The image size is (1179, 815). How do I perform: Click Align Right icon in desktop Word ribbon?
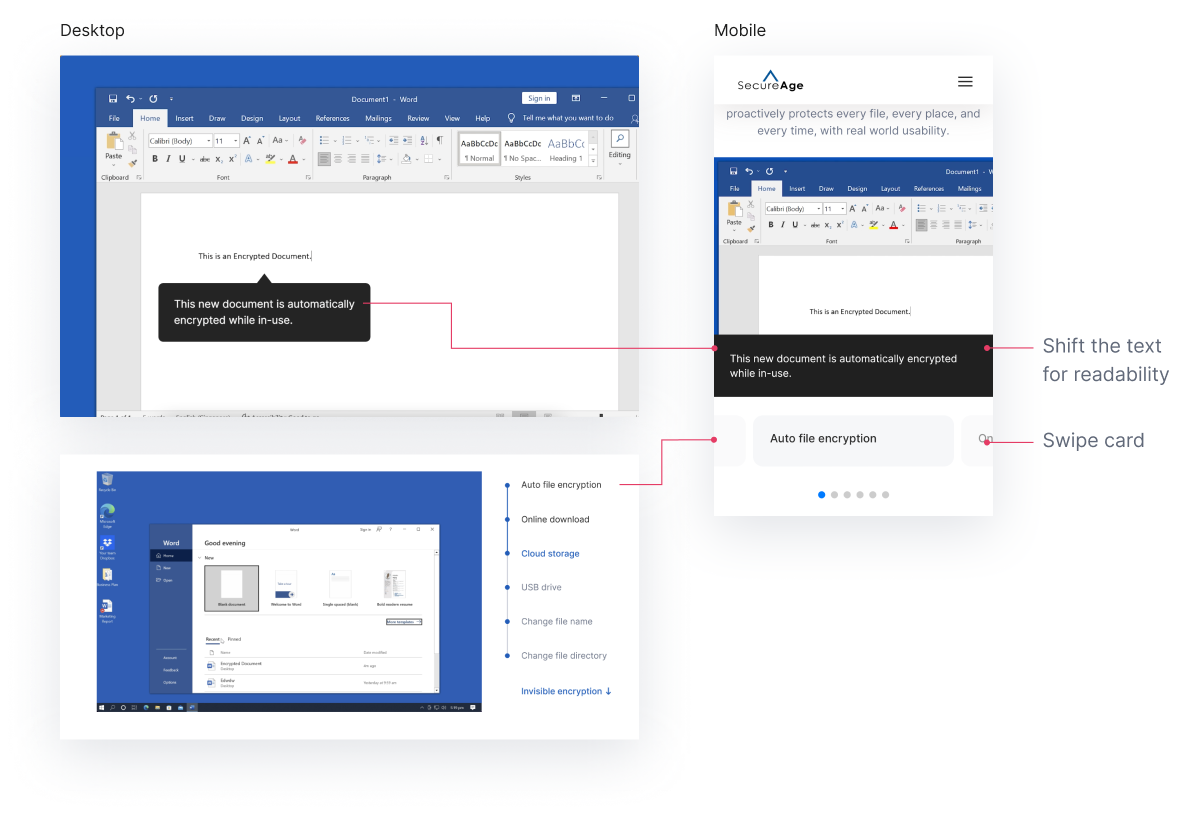(x=352, y=159)
